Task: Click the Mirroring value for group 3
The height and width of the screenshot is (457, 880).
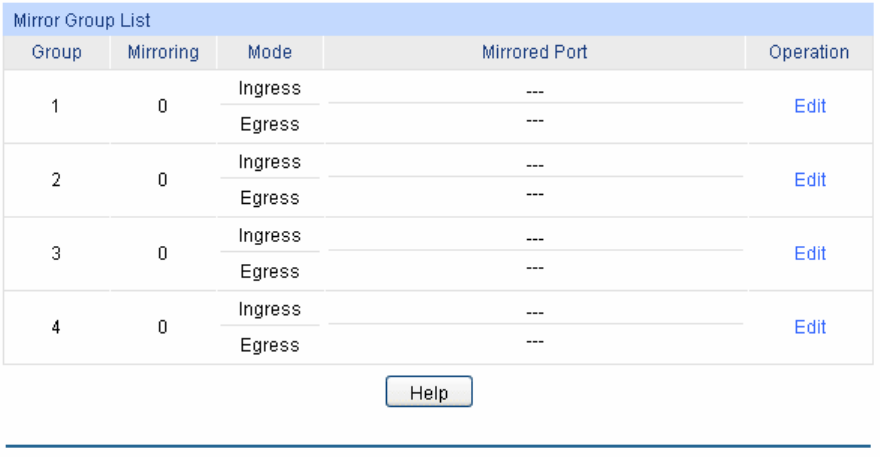Action: click(x=162, y=254)
